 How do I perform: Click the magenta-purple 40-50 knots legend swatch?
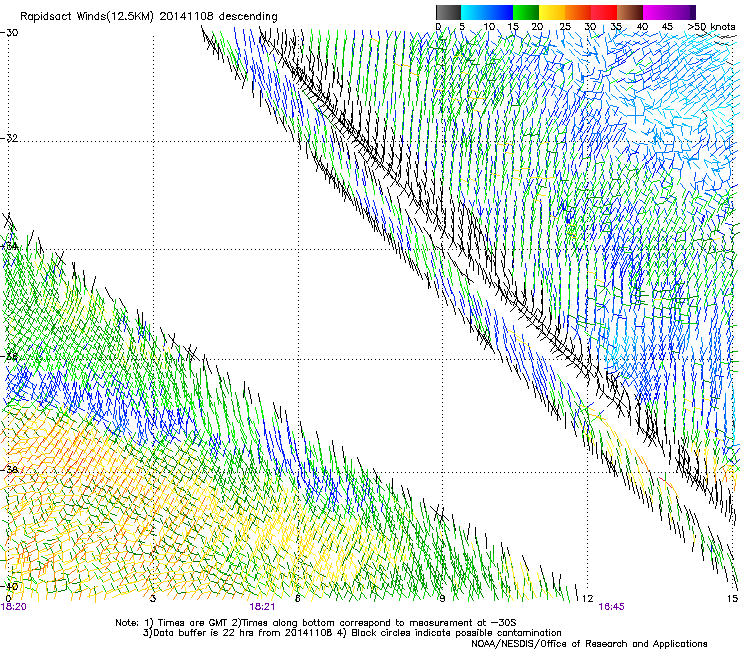[x=669, y=12]
